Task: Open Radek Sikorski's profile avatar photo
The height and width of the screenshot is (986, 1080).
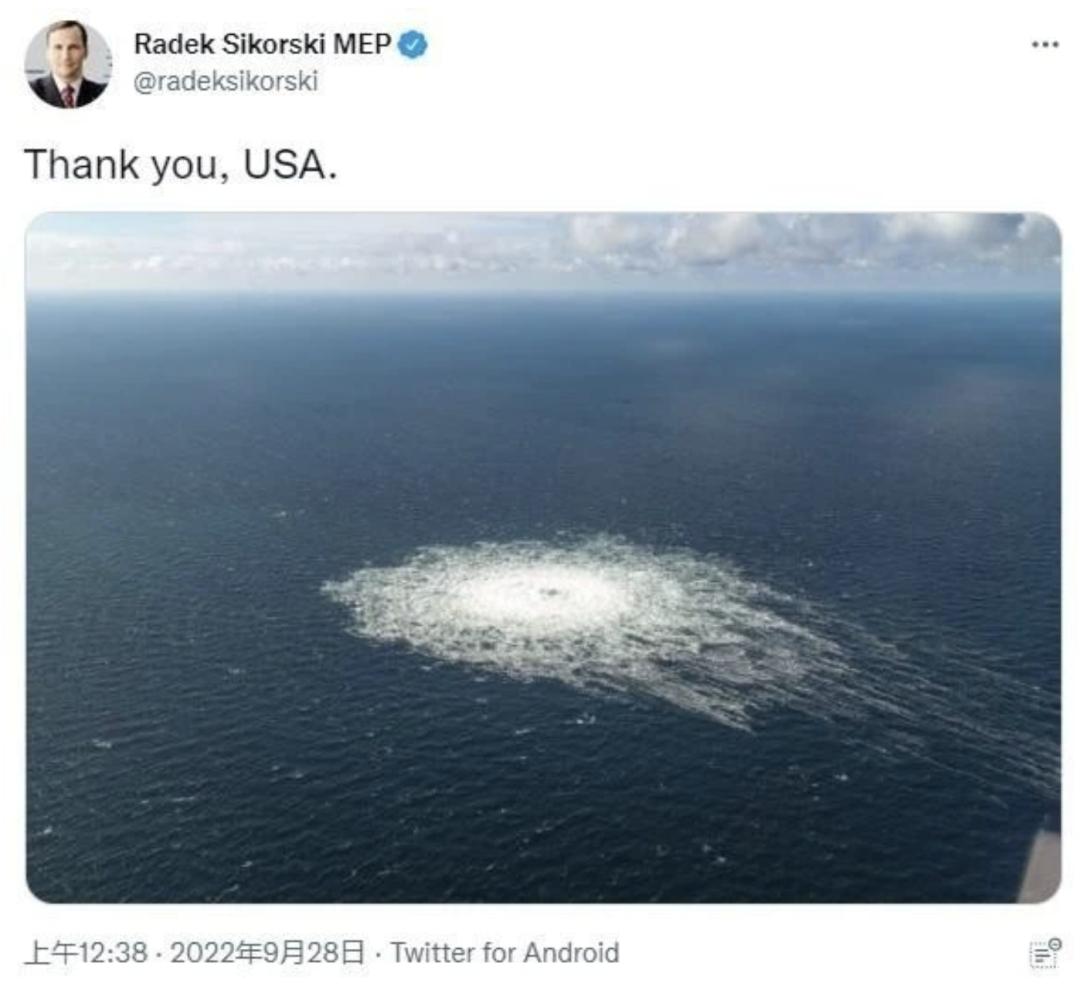Action: (68, 64)
